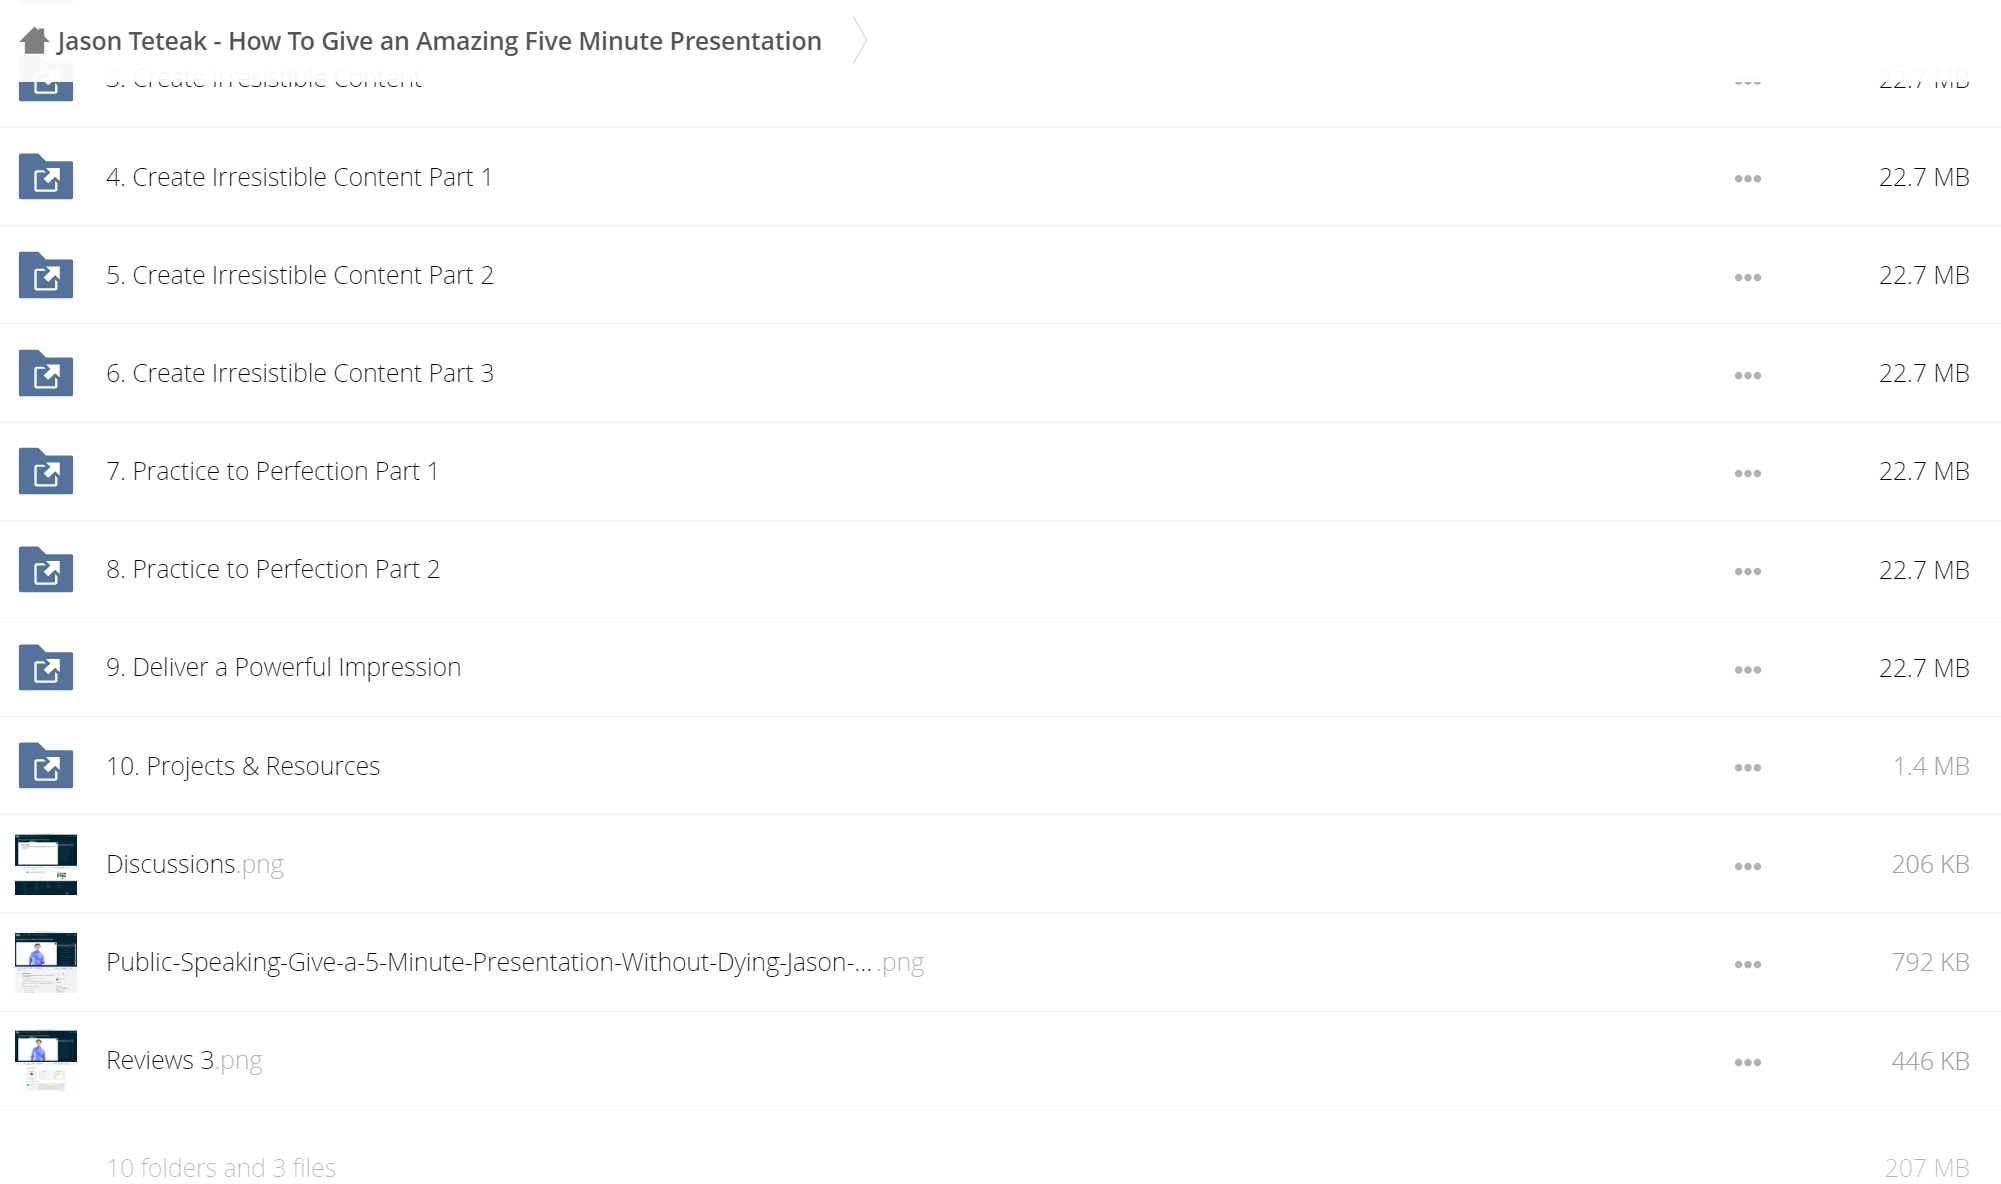Viewport: 2001px width, 1184px height.
Task: Open three-dot menu for Reviews 3.png
Action: click(x=1747, y=1062)
